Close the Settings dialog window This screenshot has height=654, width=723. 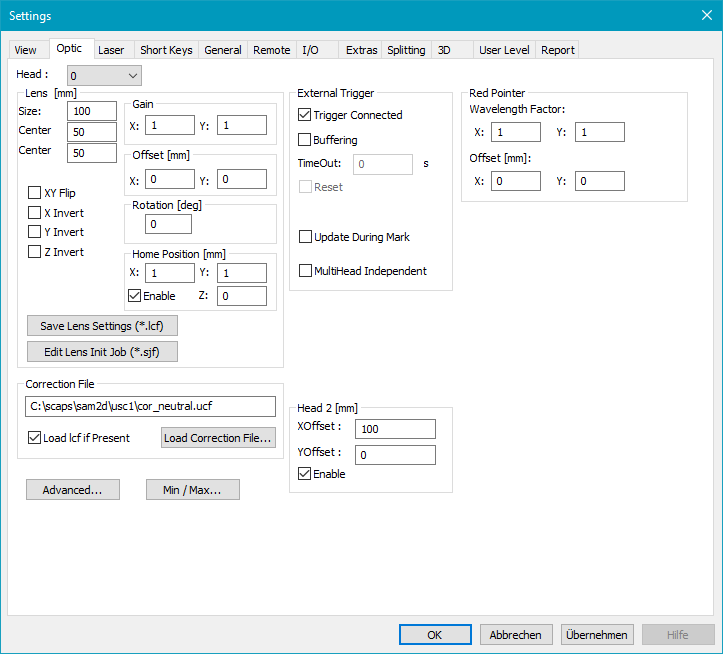[x=707, y=15]
